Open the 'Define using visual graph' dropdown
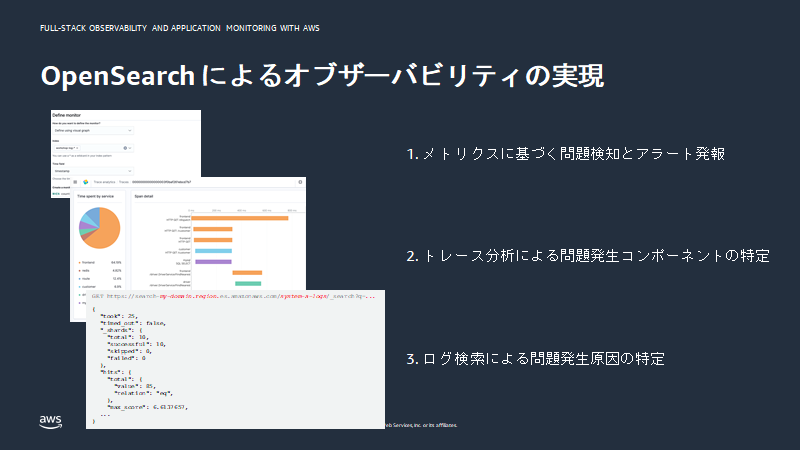This screenshot has width=800, height=450. pos(93,131)
